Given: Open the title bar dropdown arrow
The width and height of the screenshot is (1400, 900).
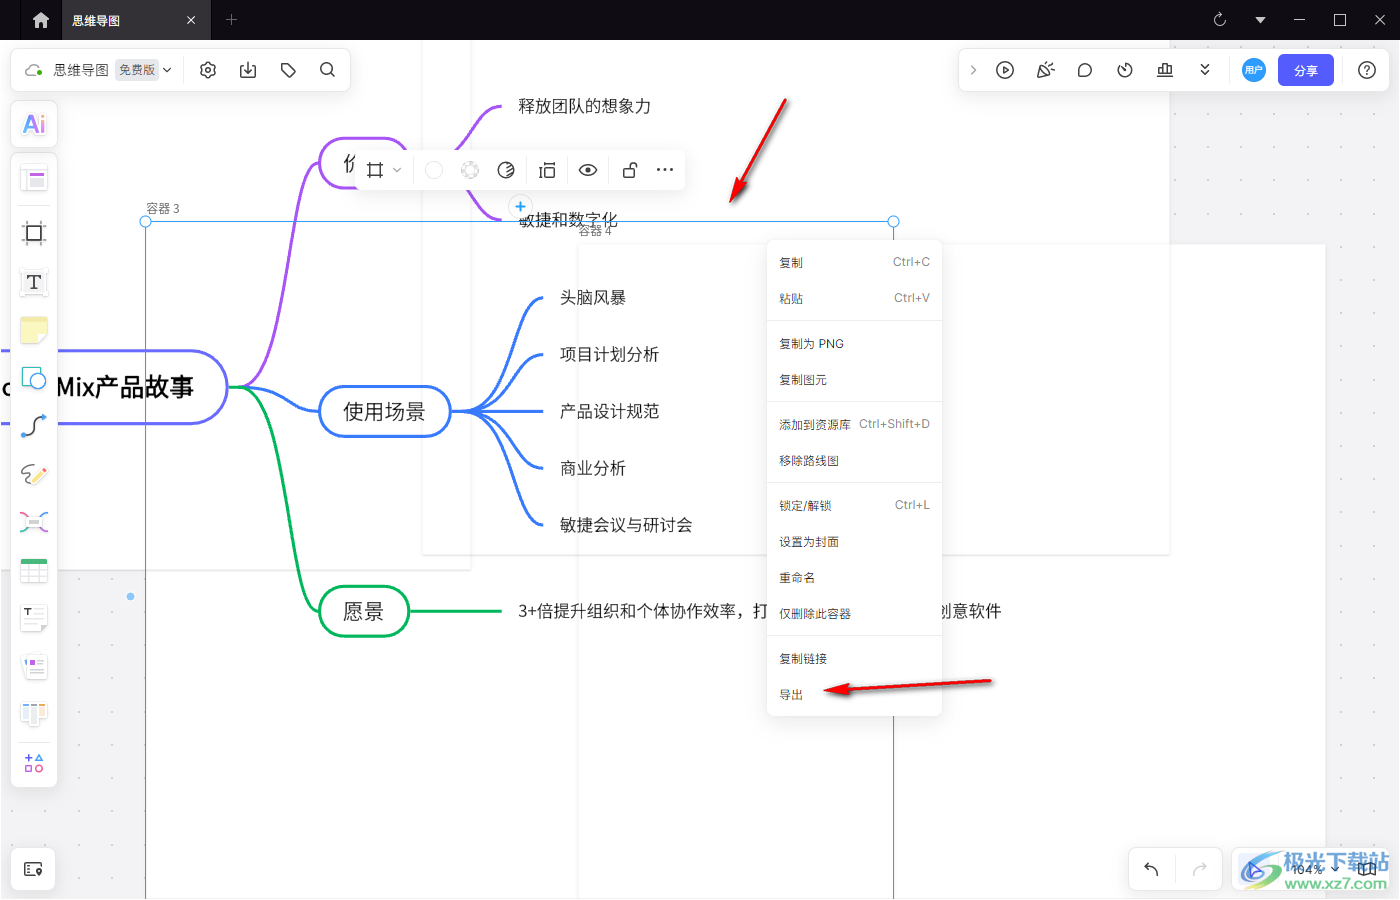Looking at the screenshot, I should point(1260,20).
